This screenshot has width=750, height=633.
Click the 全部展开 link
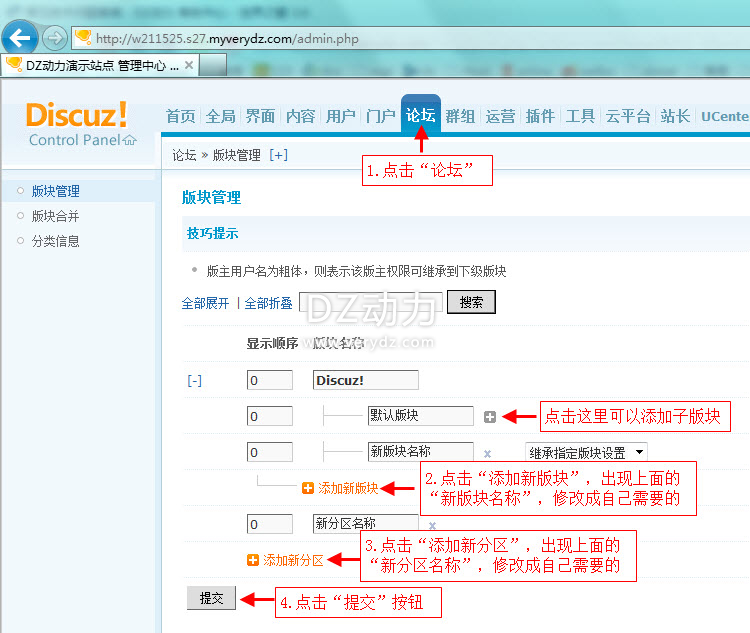pos(205,303)
